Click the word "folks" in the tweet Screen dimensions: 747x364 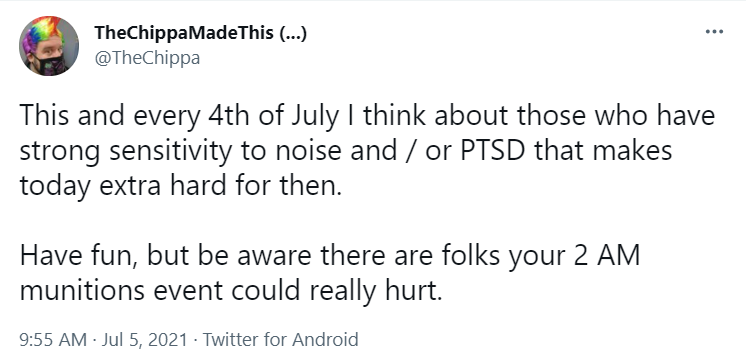(x=470, y=255)
